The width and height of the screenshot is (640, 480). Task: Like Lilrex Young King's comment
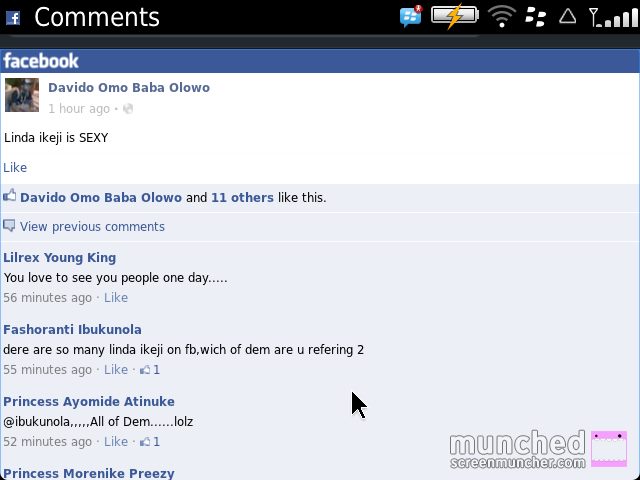click(116, 298)
